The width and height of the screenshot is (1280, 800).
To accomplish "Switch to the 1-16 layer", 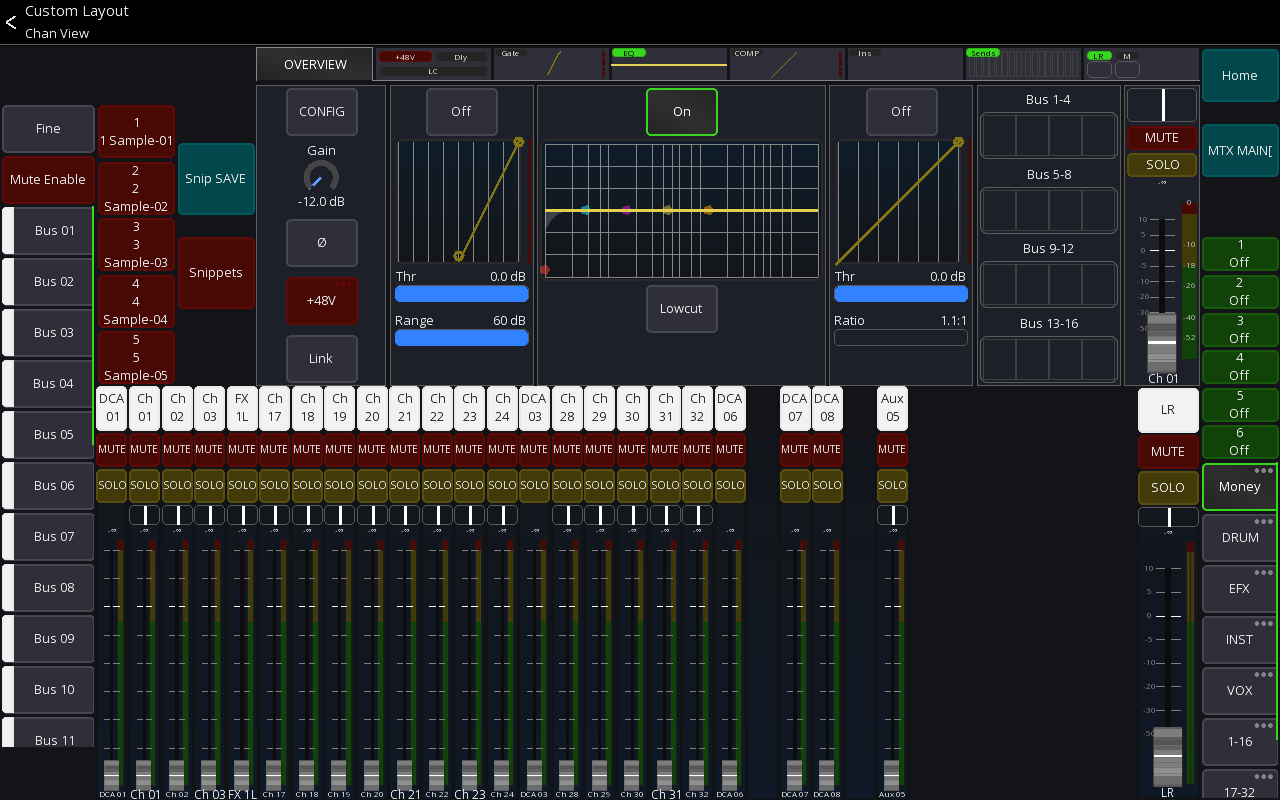I will [1239, 742].
